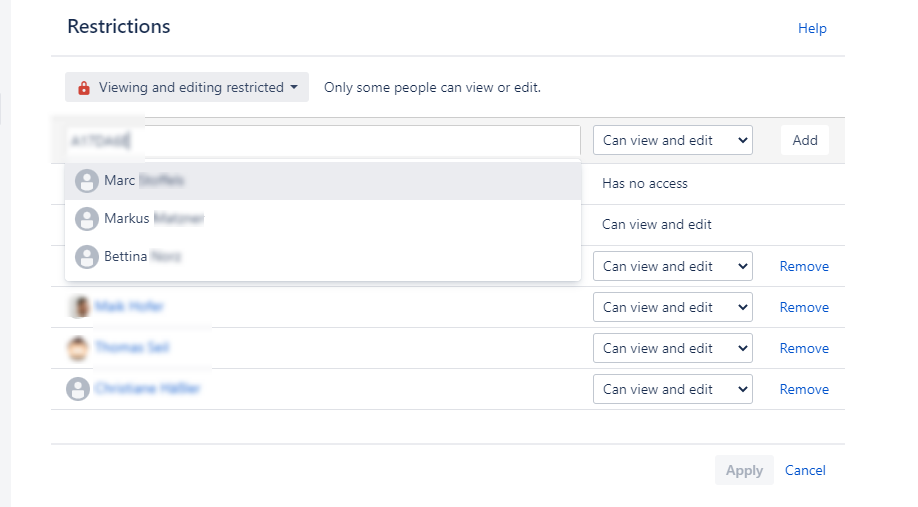Click the avatar icon next to Marc
The width and height of the screenshot is (918, 507).
point(87,180)
